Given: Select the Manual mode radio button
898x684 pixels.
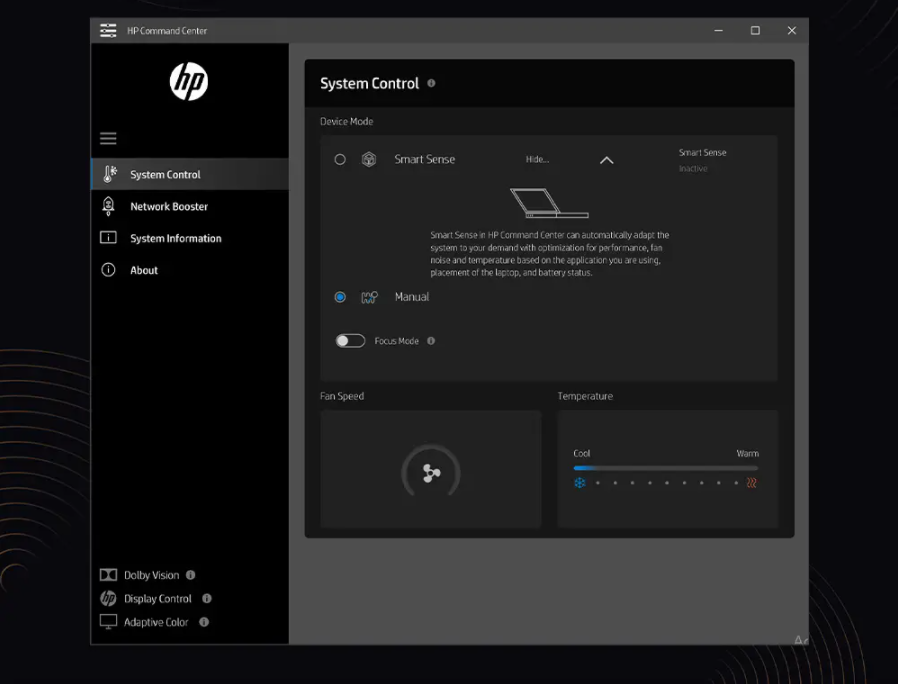Looking at the screenshot, I should tap(340, 297).
